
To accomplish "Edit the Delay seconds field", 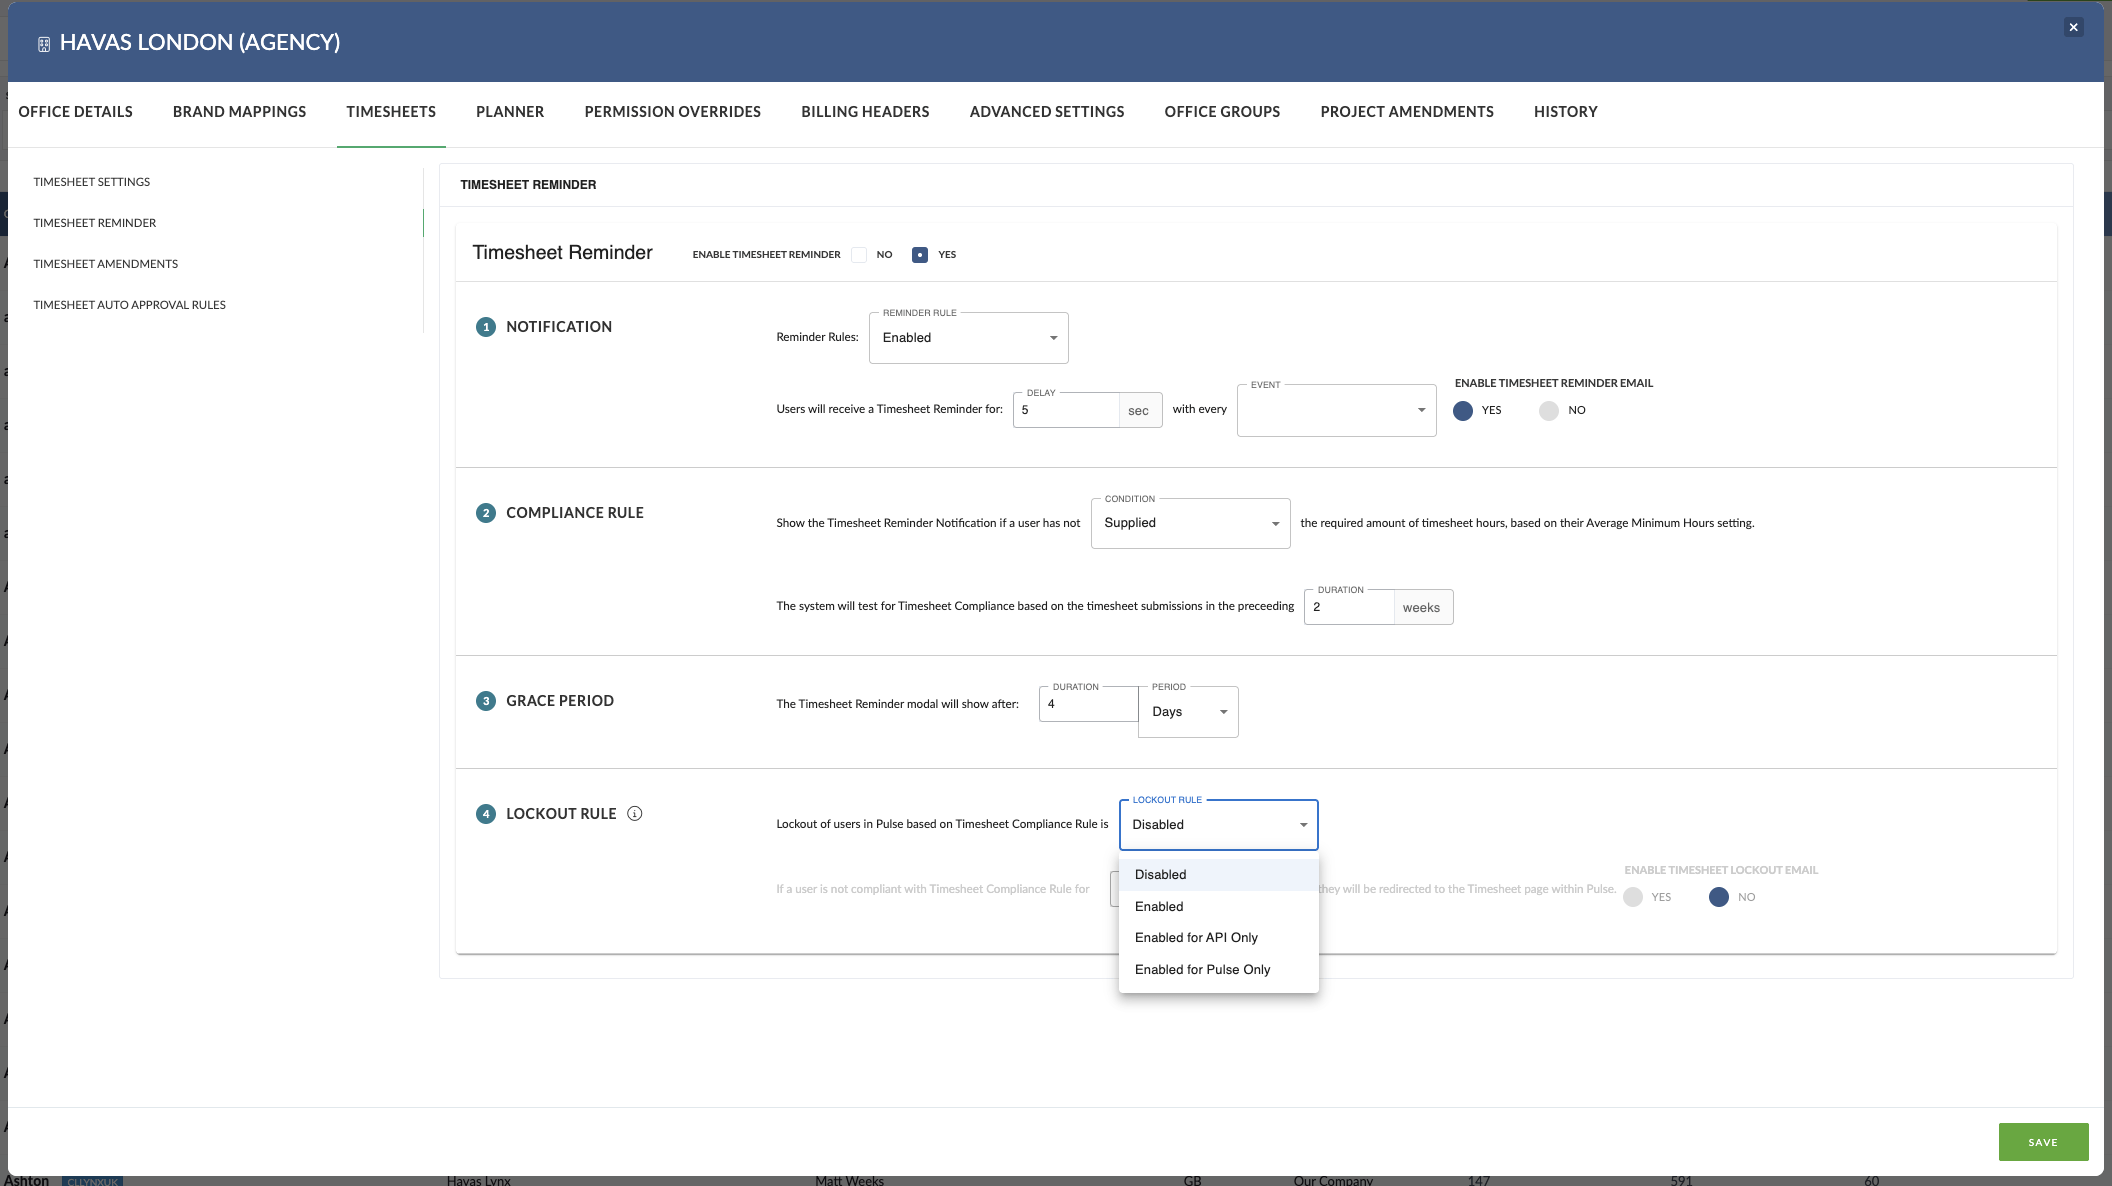I will pyautogui.click(x=1066, y=410).
